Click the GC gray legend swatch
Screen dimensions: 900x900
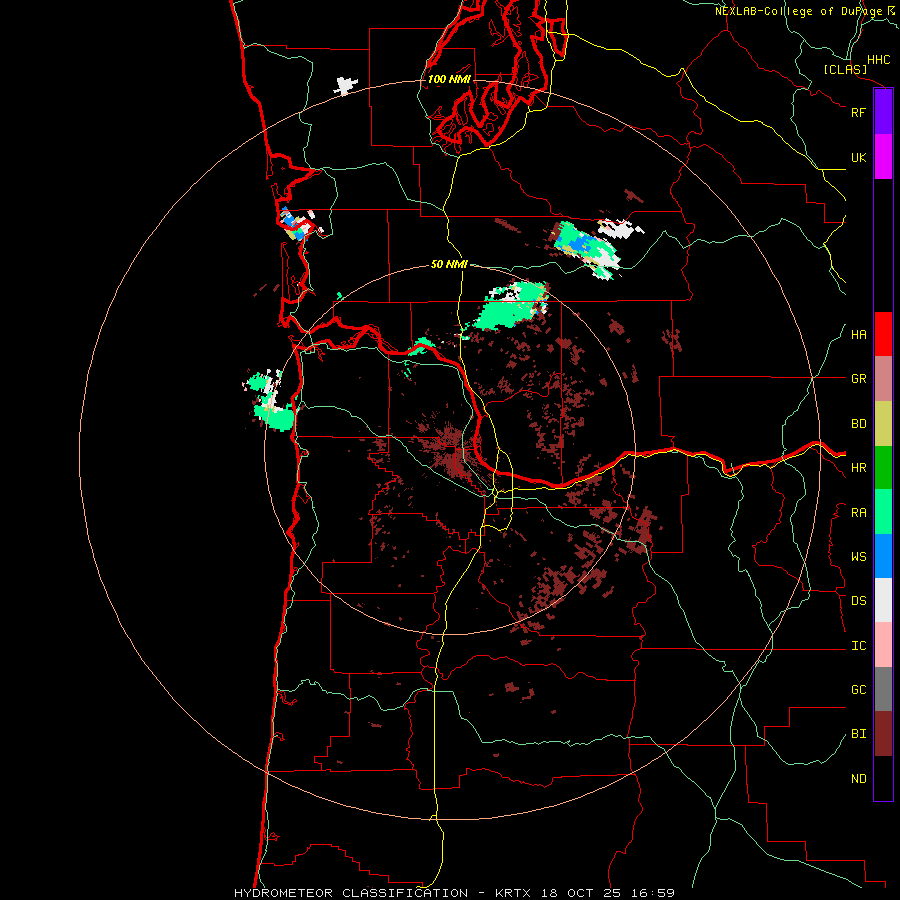pos(883,689)
